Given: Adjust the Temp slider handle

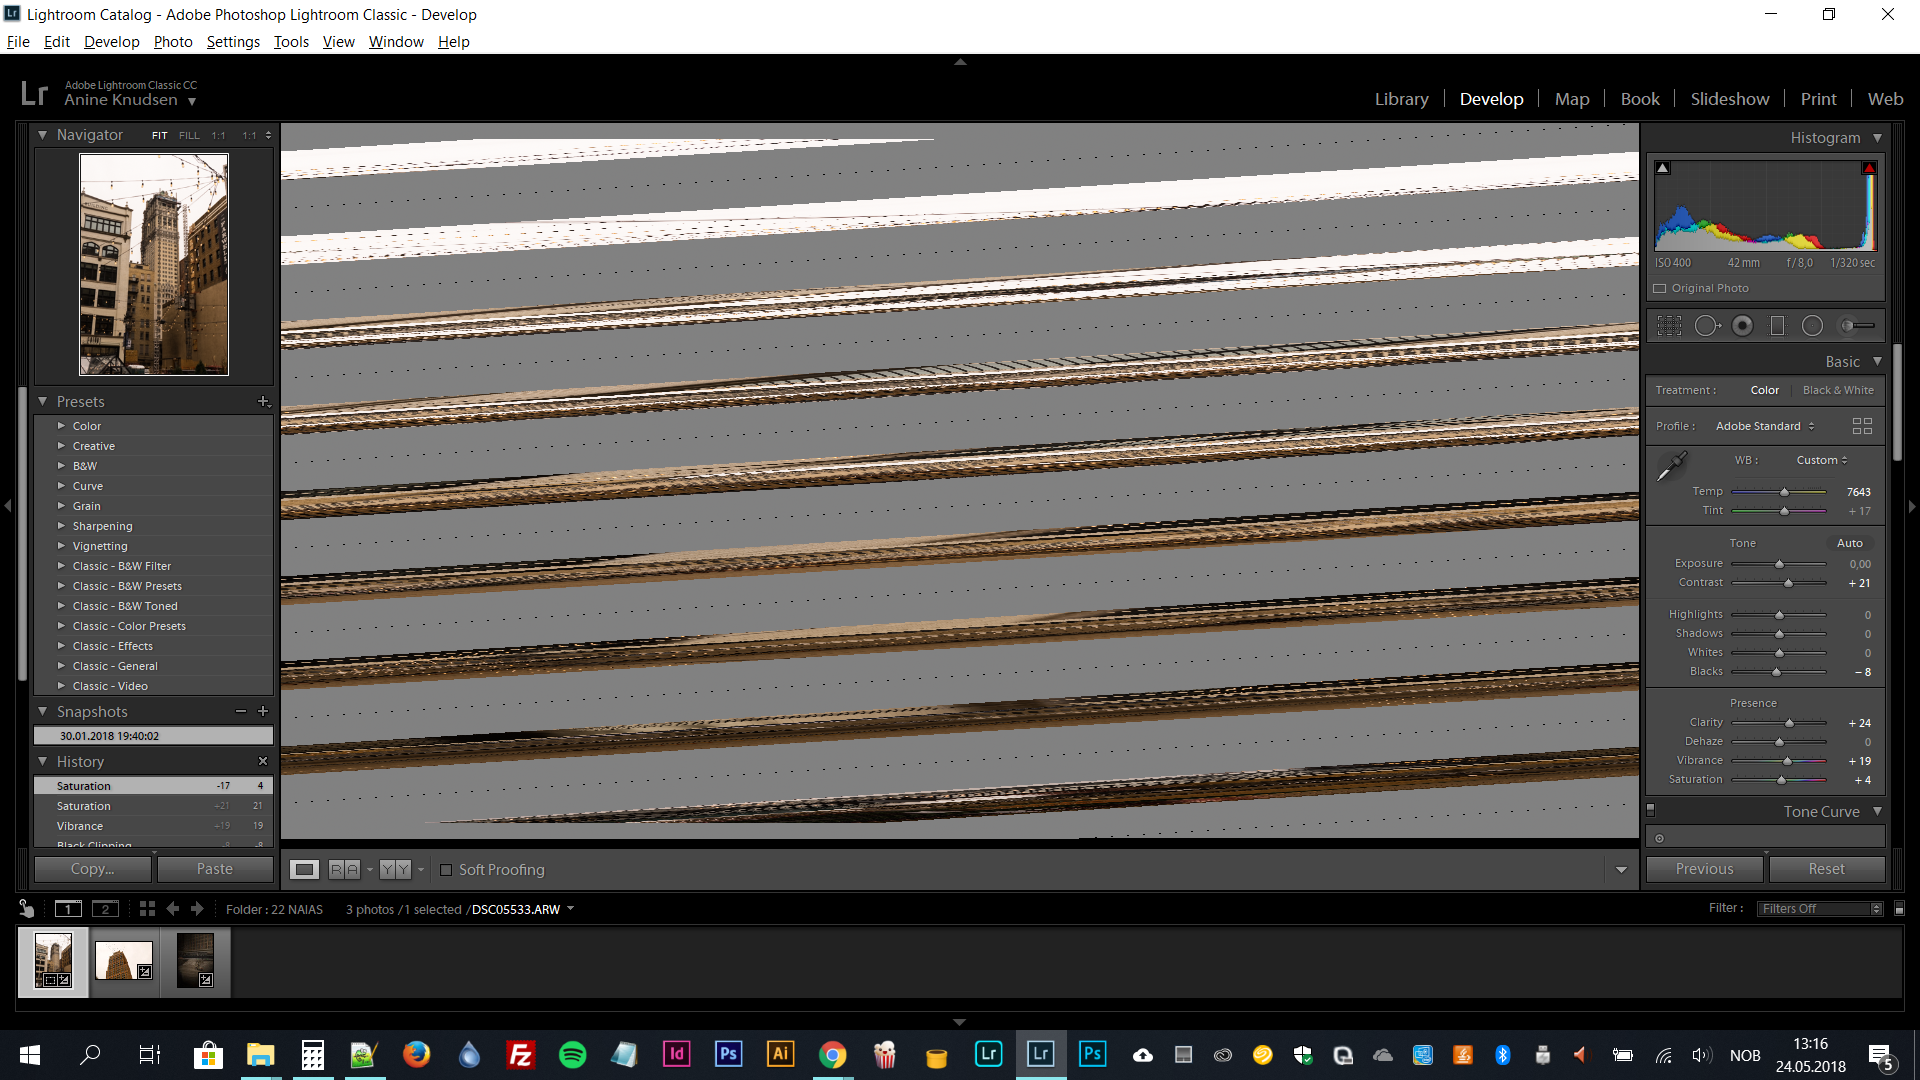Looking at the screenshot, I should tap(1784, 492).
